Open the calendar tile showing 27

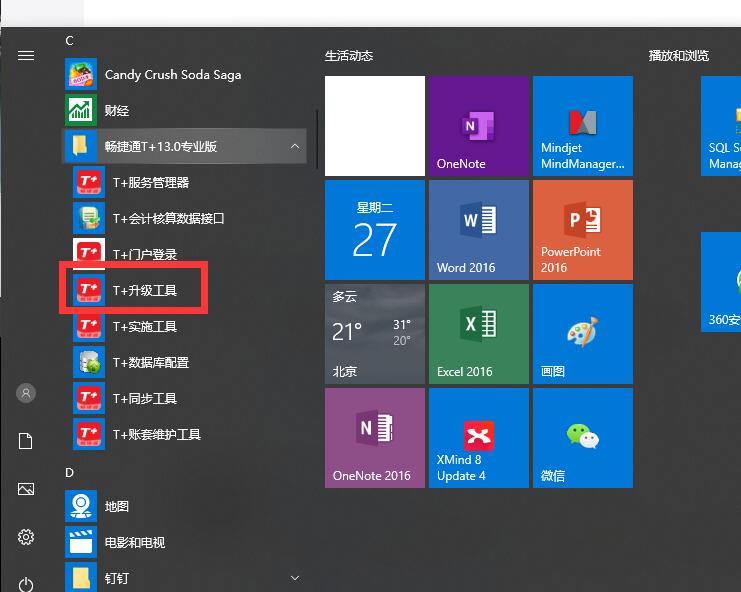click(375, 230)
